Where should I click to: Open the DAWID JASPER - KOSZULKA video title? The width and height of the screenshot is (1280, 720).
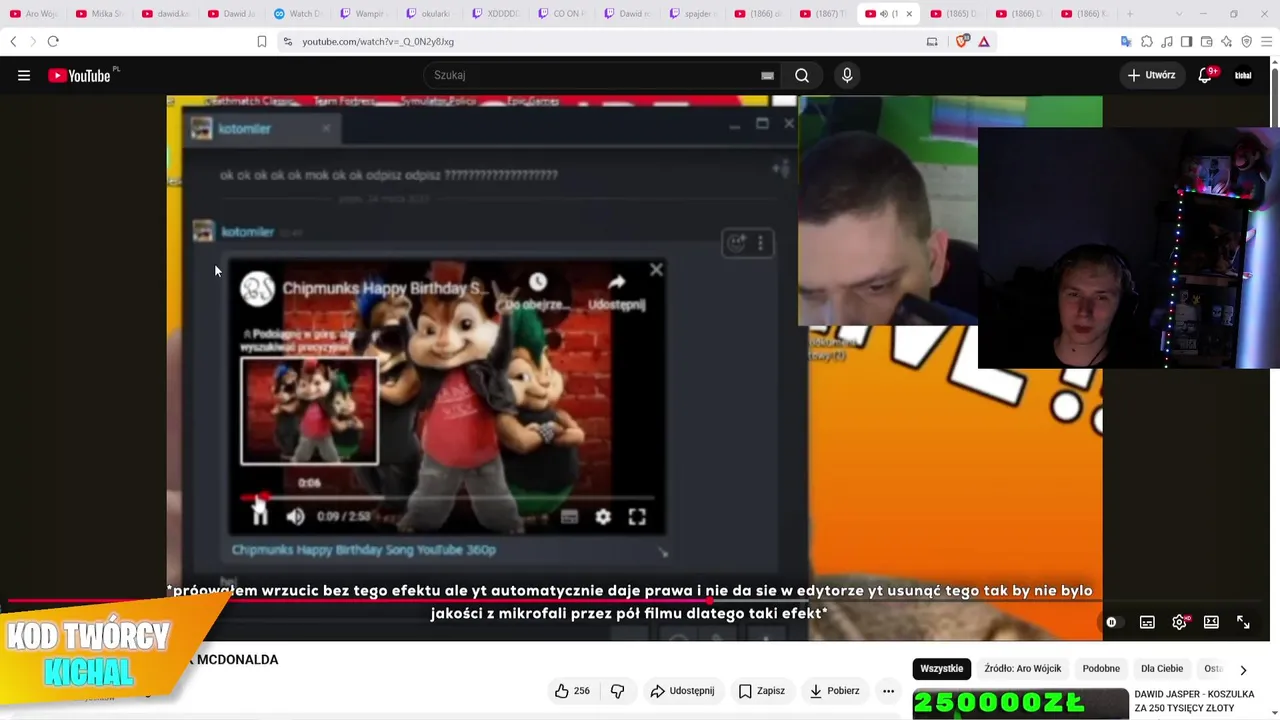tap(1194, 701)
